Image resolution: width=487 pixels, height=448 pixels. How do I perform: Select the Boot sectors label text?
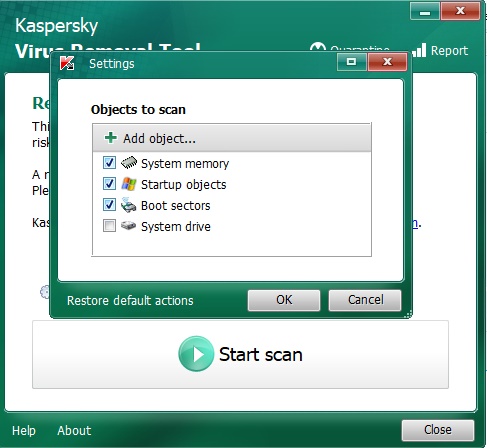click(176, 206)
